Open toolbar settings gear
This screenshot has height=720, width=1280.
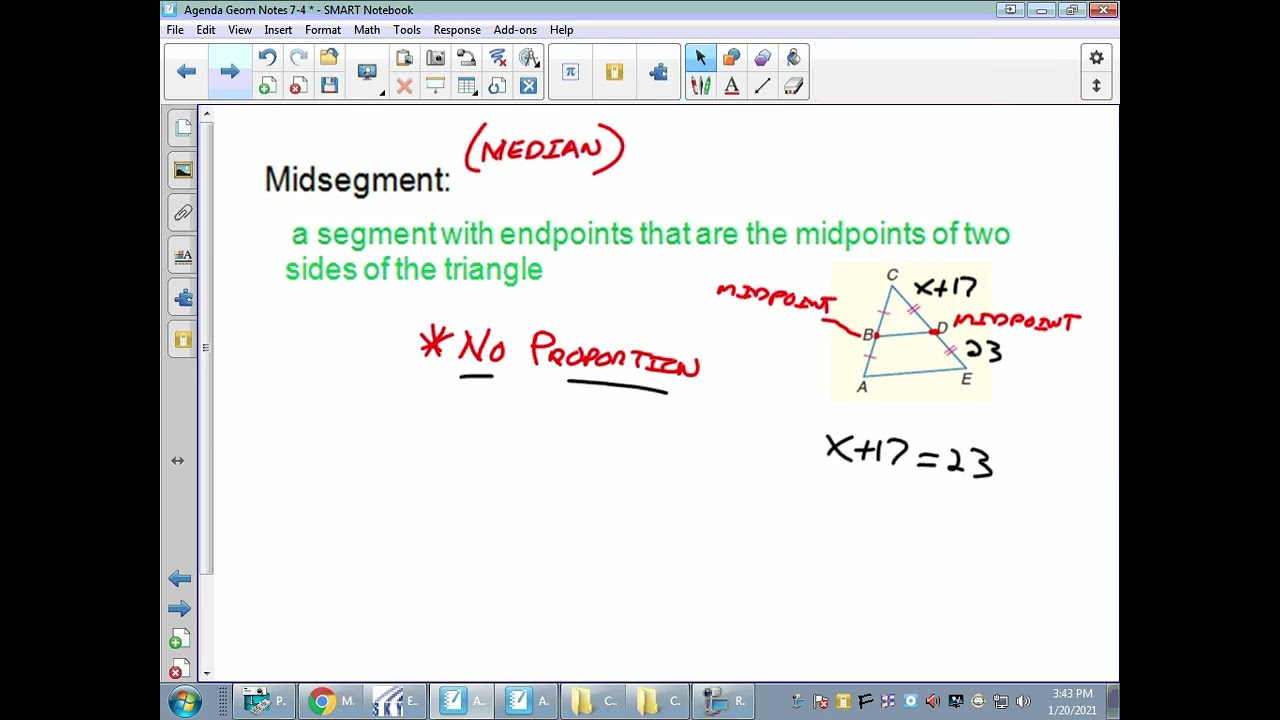pos(1096,58)
